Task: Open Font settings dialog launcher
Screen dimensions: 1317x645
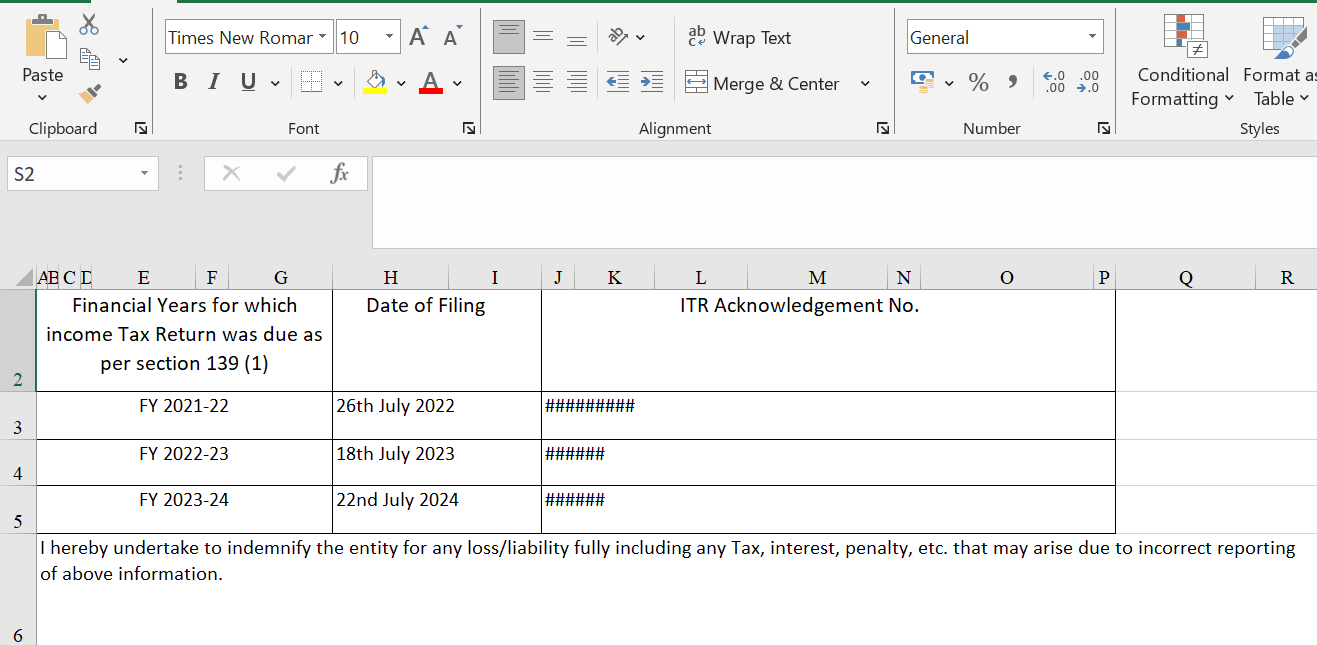Action: 469,128
